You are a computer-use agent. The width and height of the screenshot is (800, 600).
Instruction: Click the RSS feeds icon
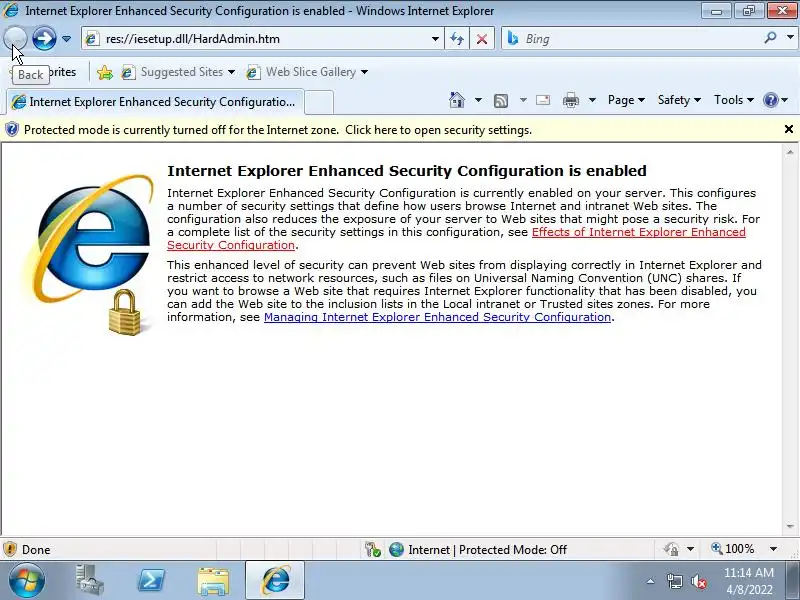point(501,101)
